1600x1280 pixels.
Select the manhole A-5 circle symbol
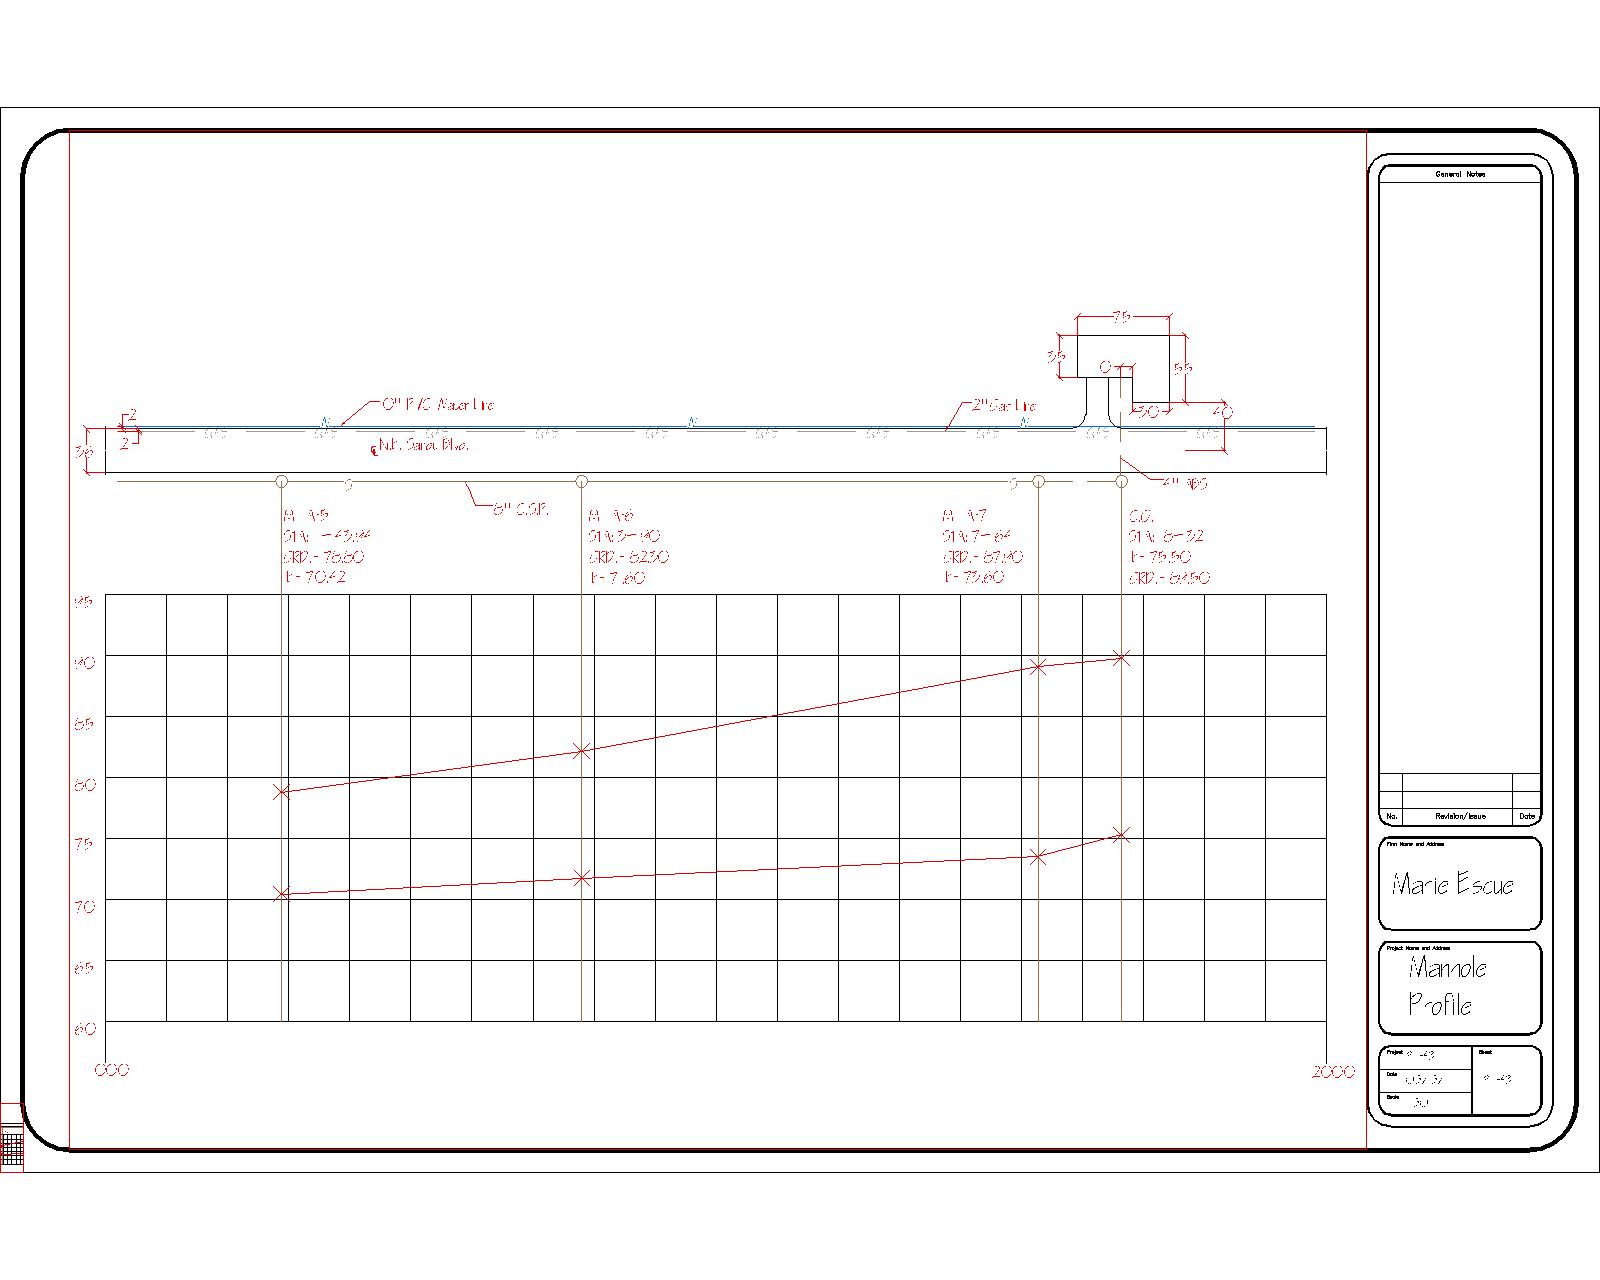coord(281,480)
